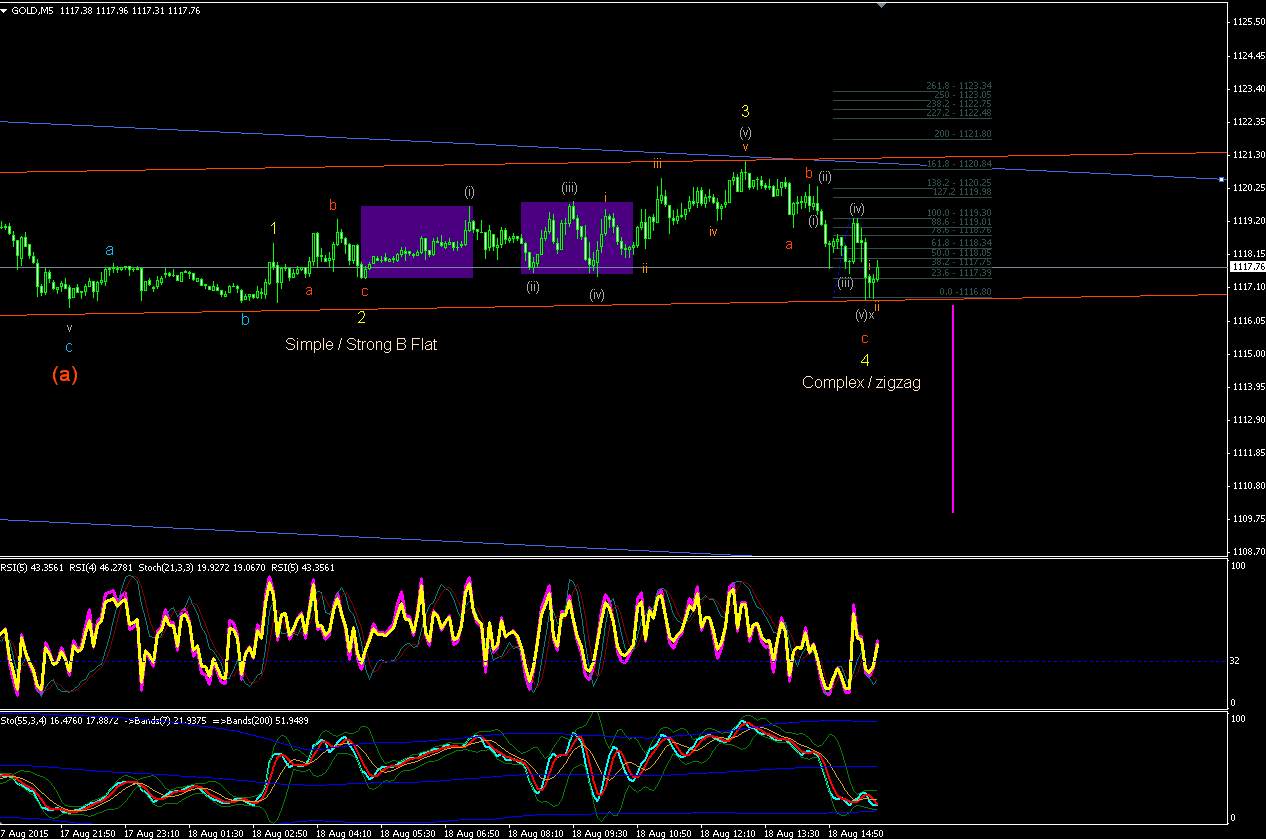This screenshot has height=839, width=1266.
Task: Select the red (a) wave label
Action: (x=65, y=375)
